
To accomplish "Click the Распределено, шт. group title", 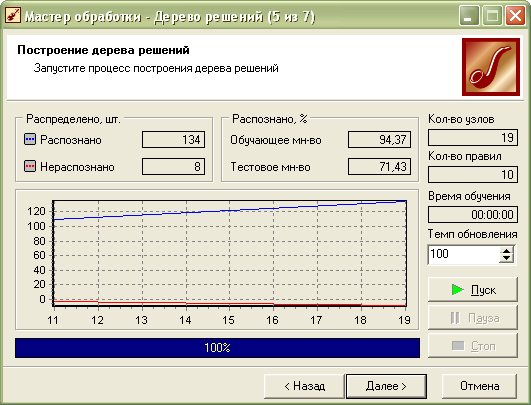I will coord(73,119).
